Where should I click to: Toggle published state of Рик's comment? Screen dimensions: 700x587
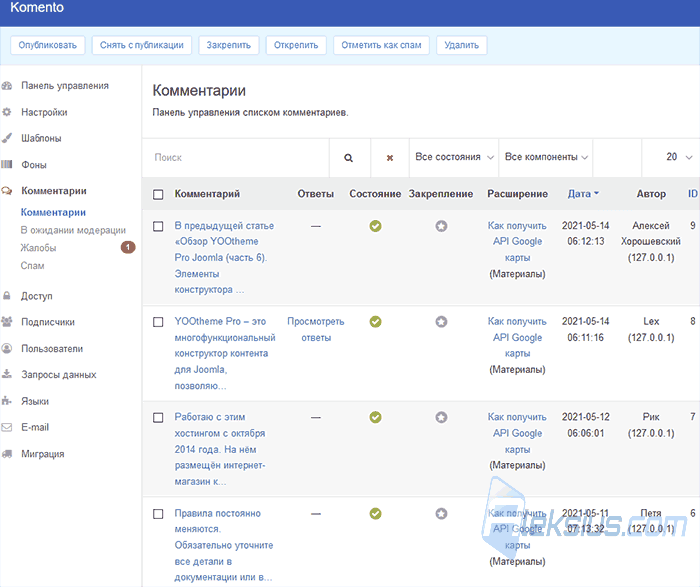coord(375,417)
